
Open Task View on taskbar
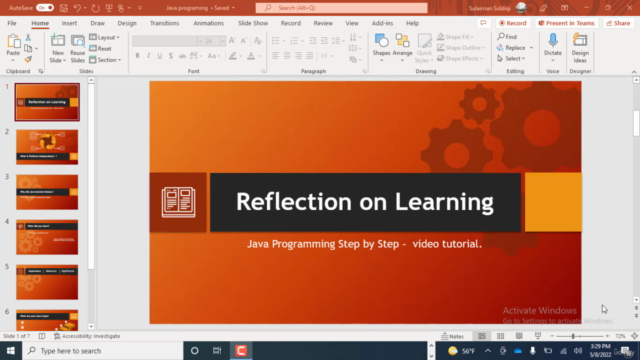tap(217, 351)
